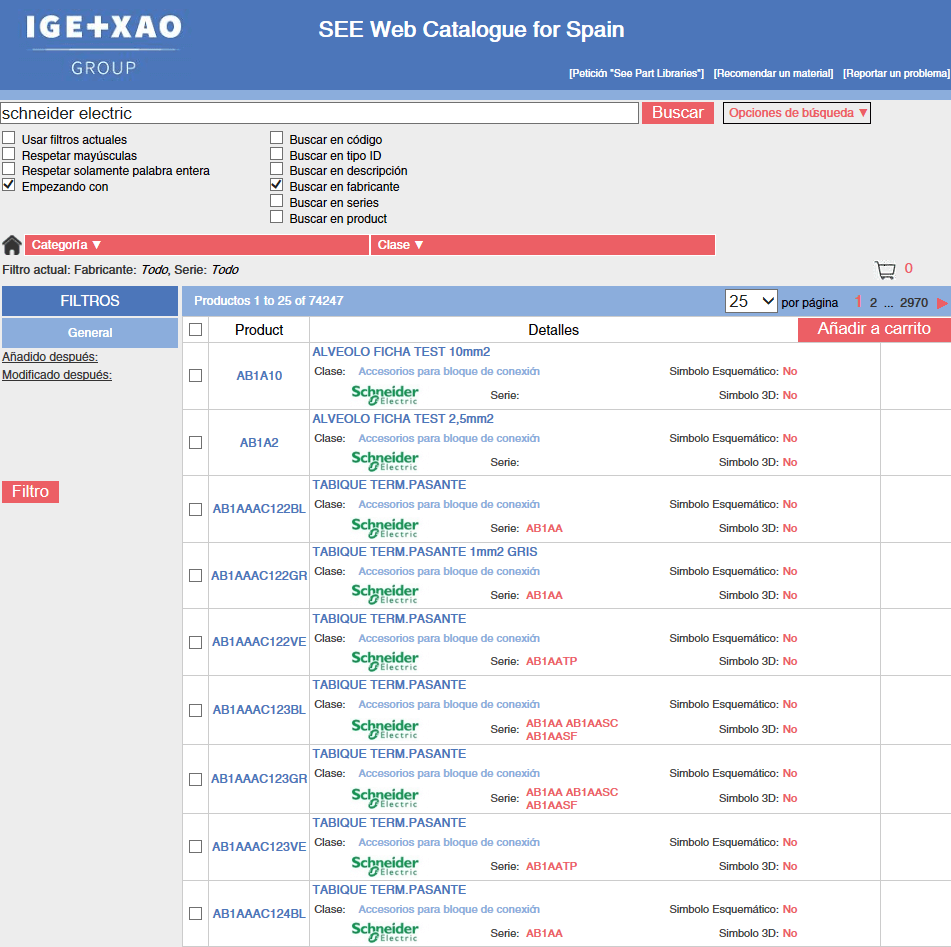Jump to last page 2970
The width and height of the screenshot is (951, 947).
click(x=914, y=303)
